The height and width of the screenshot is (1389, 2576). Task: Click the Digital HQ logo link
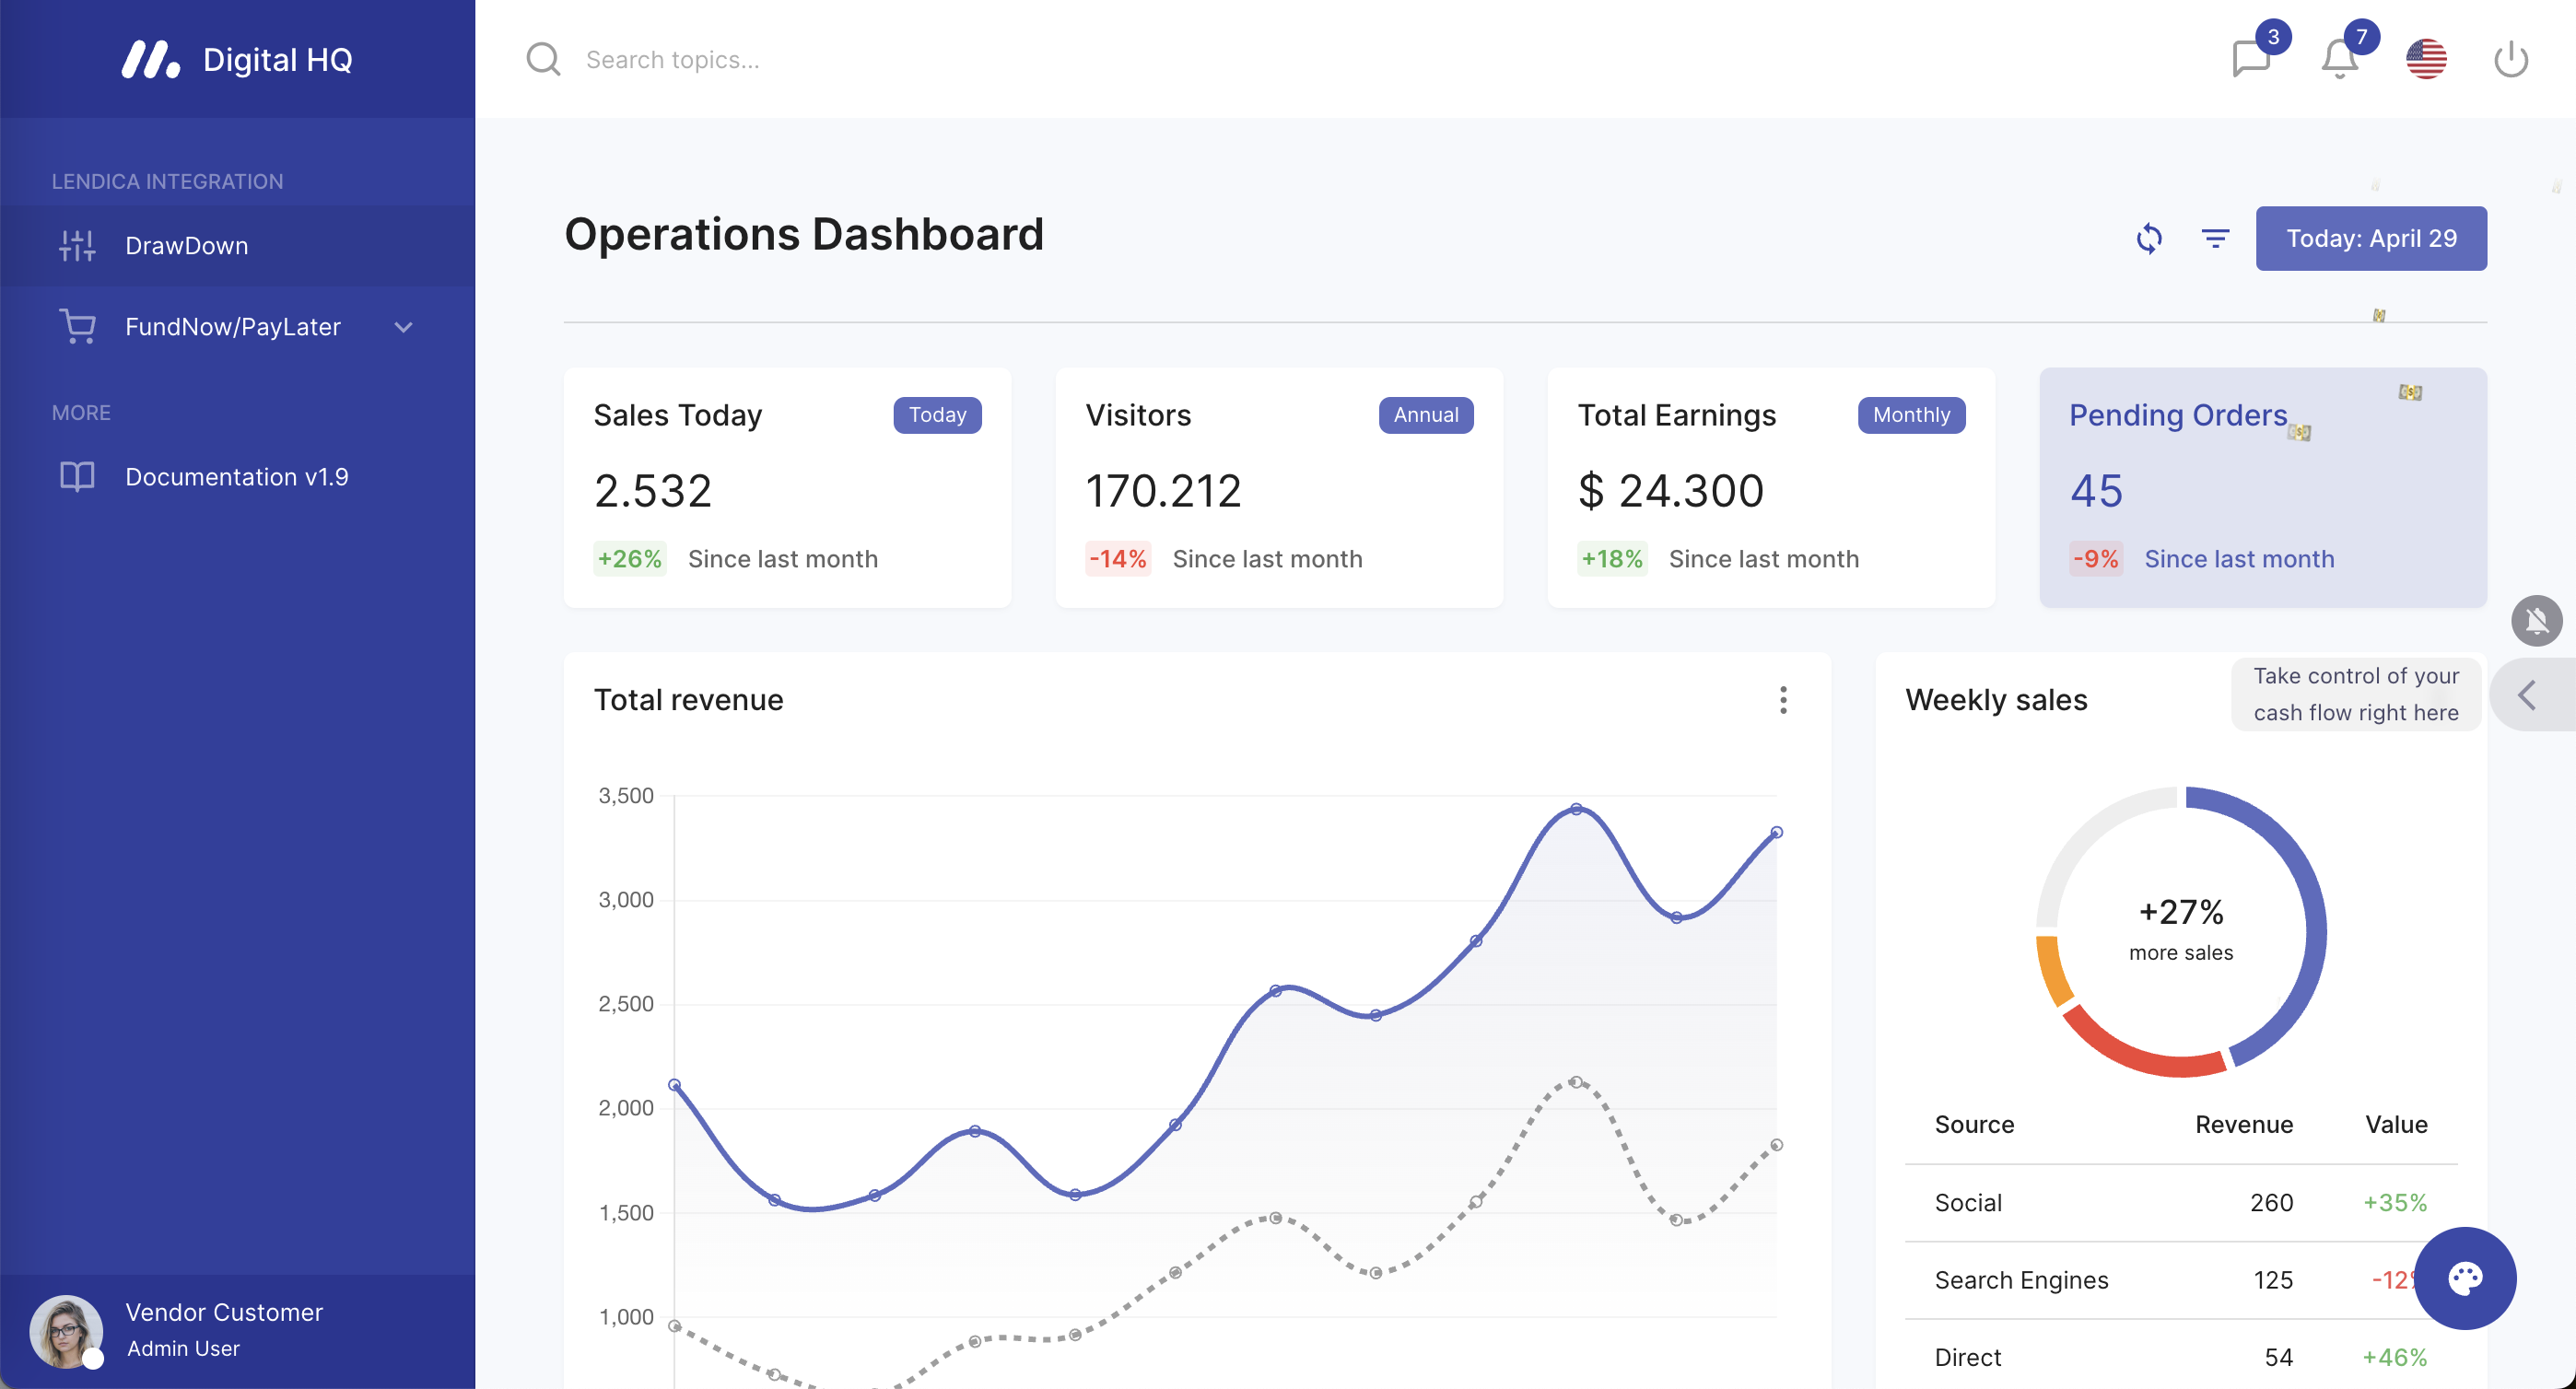pyautogui.click(x=237, y=59)
